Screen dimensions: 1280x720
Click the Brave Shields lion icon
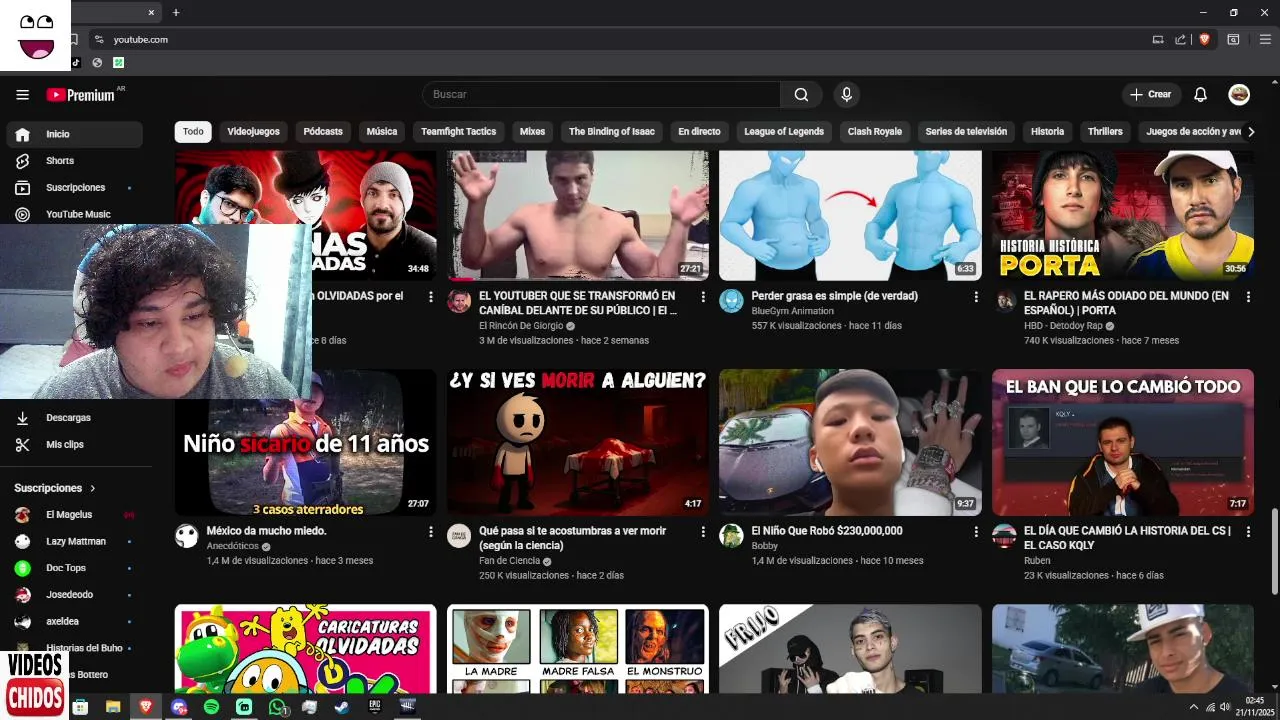[1204, 39]
